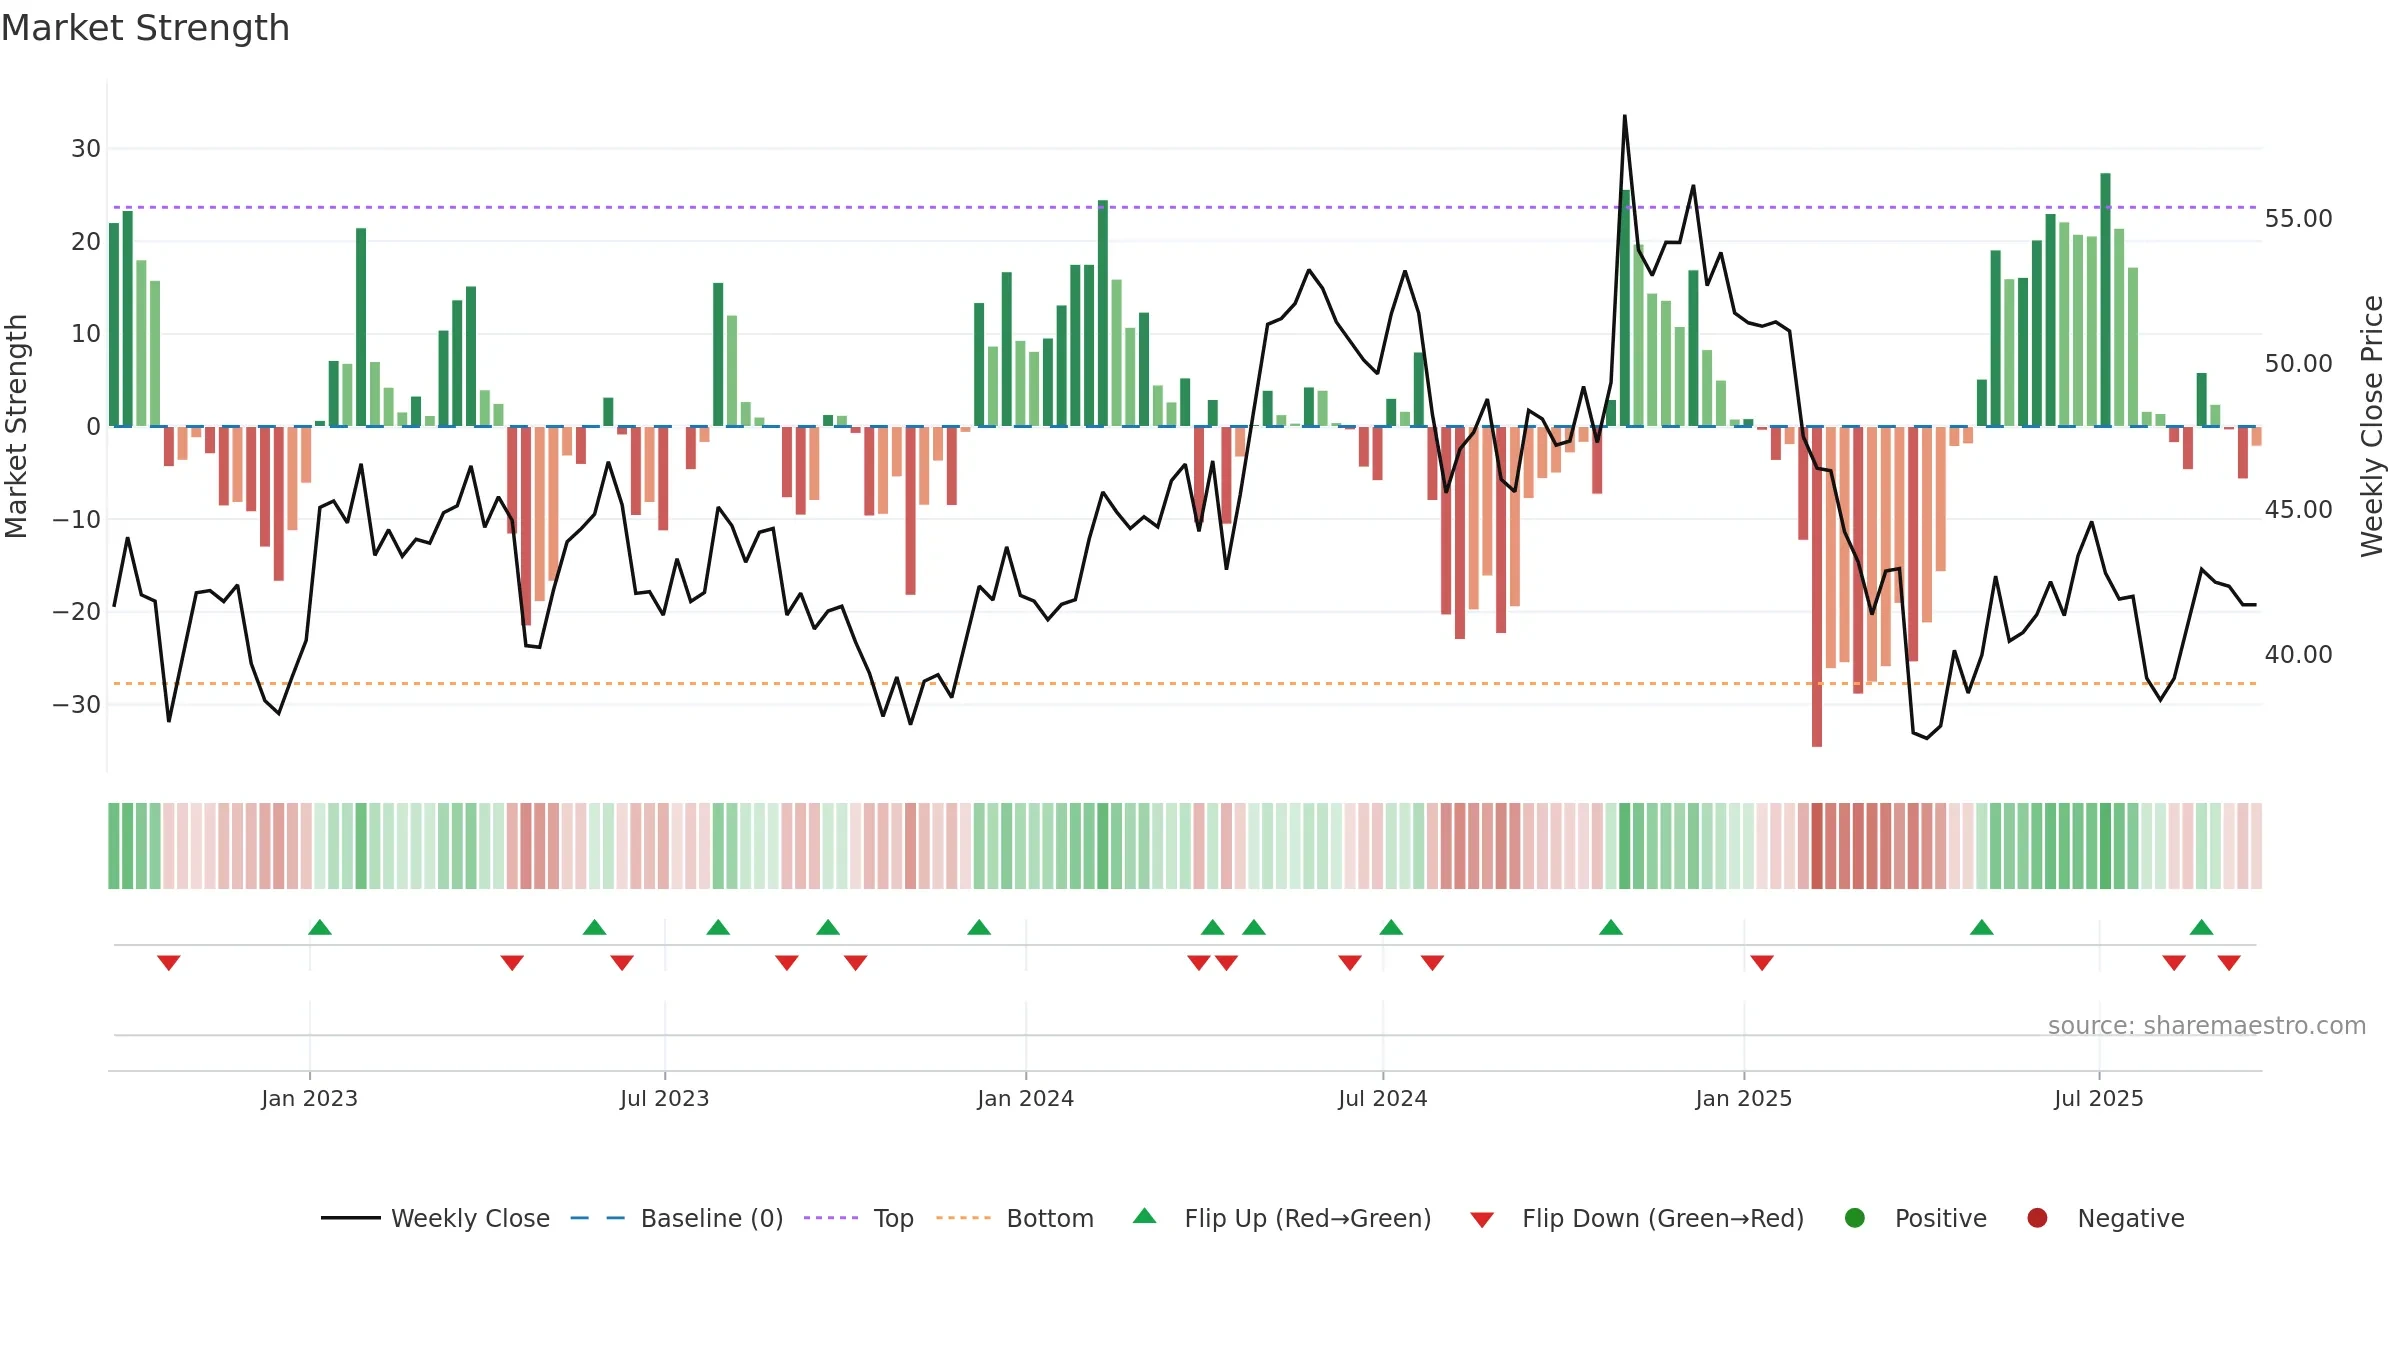Click the 40.00 price axis label
Screen dimensions: 2400x1350
pyautogui.click(x=2298, y=654)
